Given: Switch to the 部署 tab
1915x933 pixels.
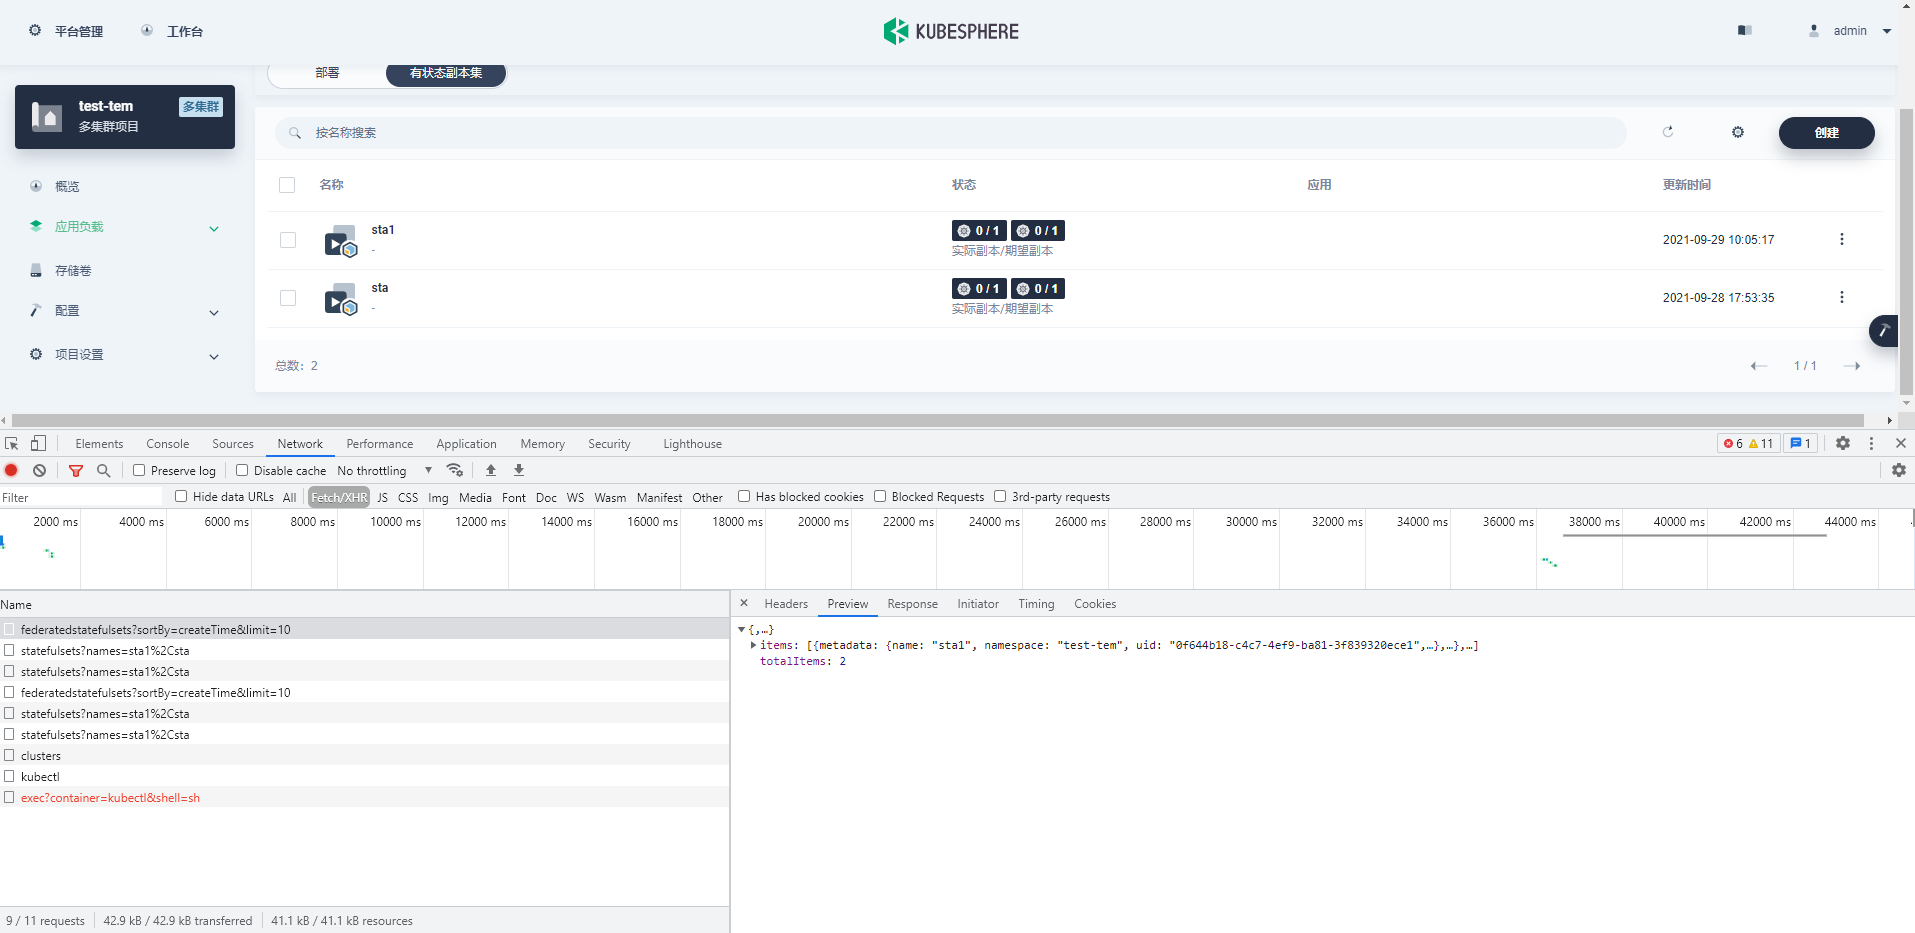Looking at the screenshot, I should (x=327, y=73).
